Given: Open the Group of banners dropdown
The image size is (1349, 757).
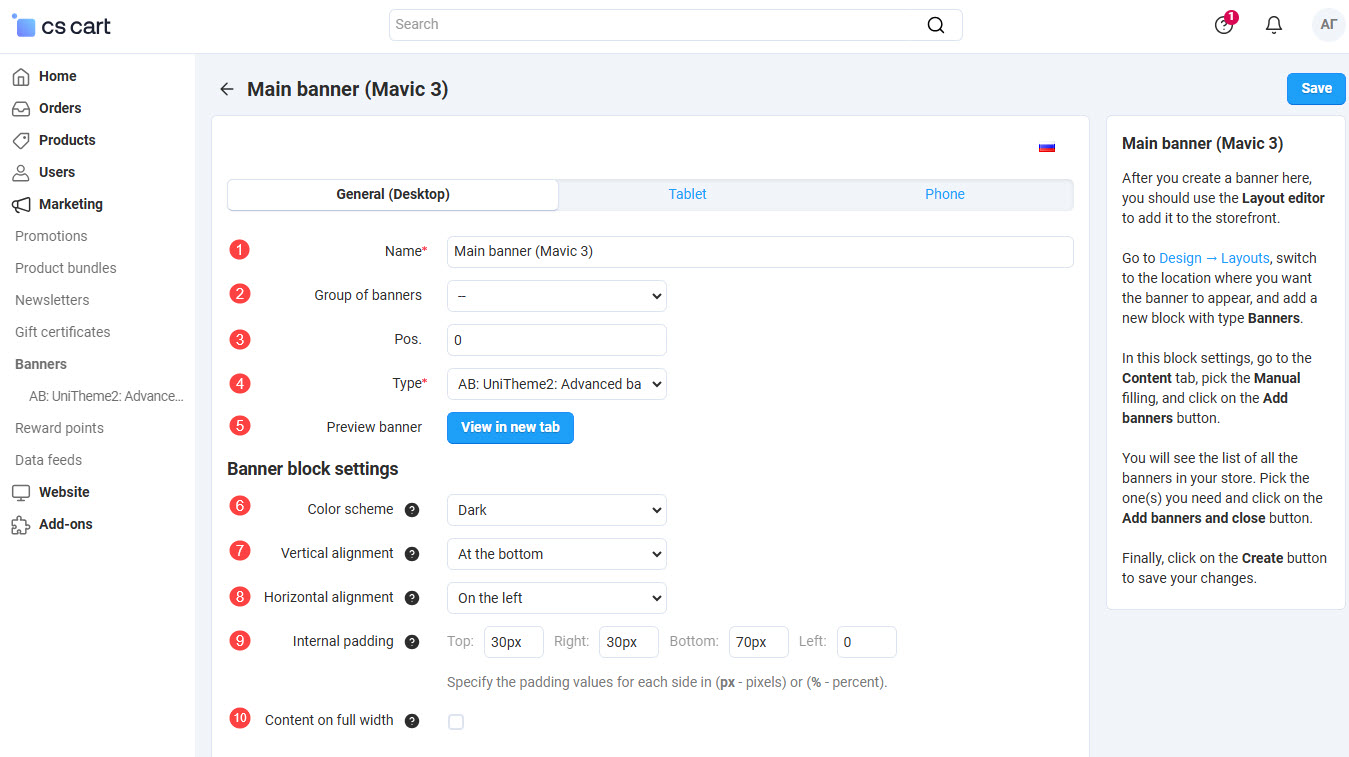Looking at the screenshot, I should [557, 296].
